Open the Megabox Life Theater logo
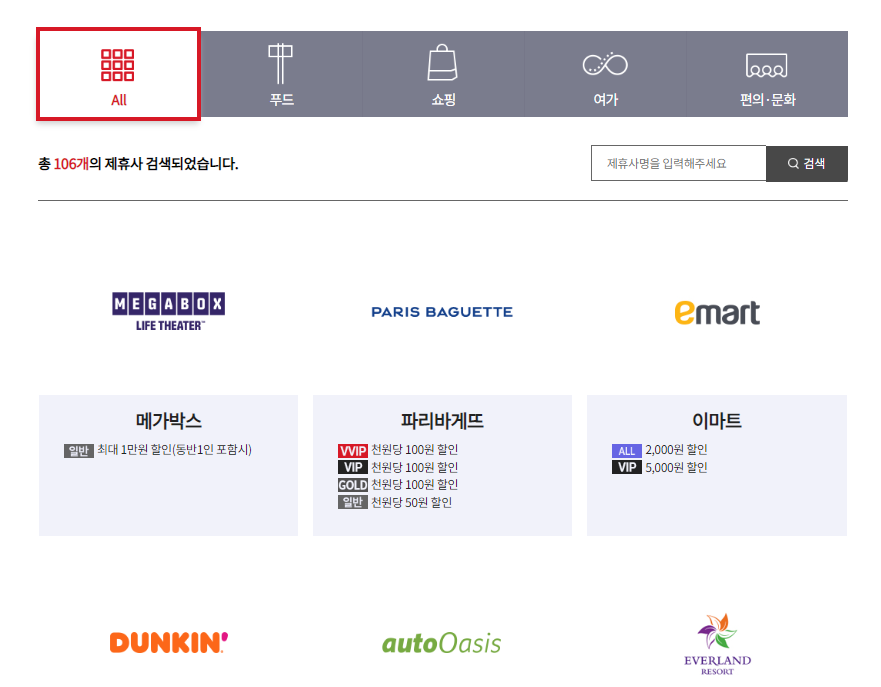 [x=169, y=311]
